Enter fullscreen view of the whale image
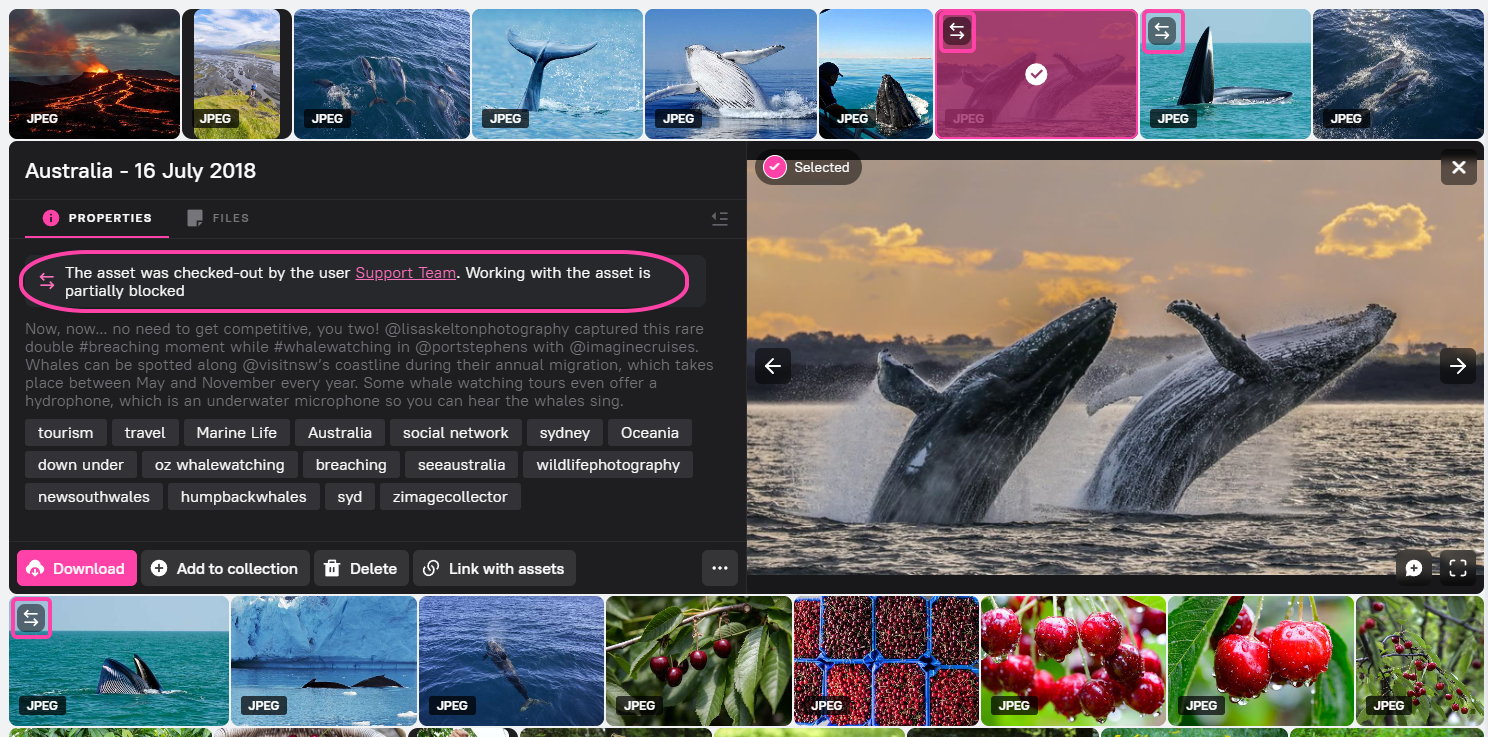Screen dimensions: 1488x737 coord(1458,568)
